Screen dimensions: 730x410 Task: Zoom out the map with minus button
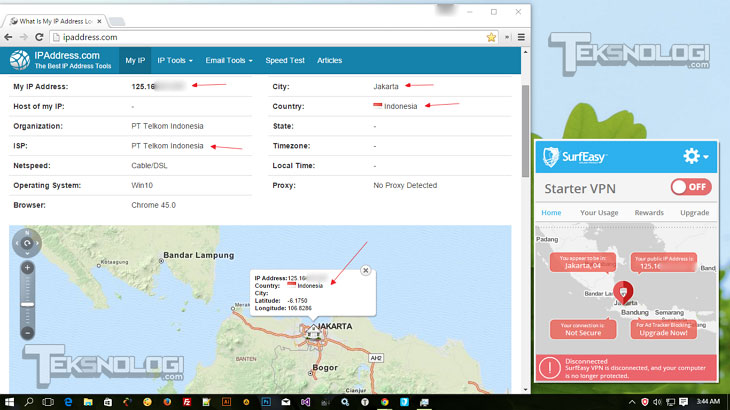coord(27,333)
